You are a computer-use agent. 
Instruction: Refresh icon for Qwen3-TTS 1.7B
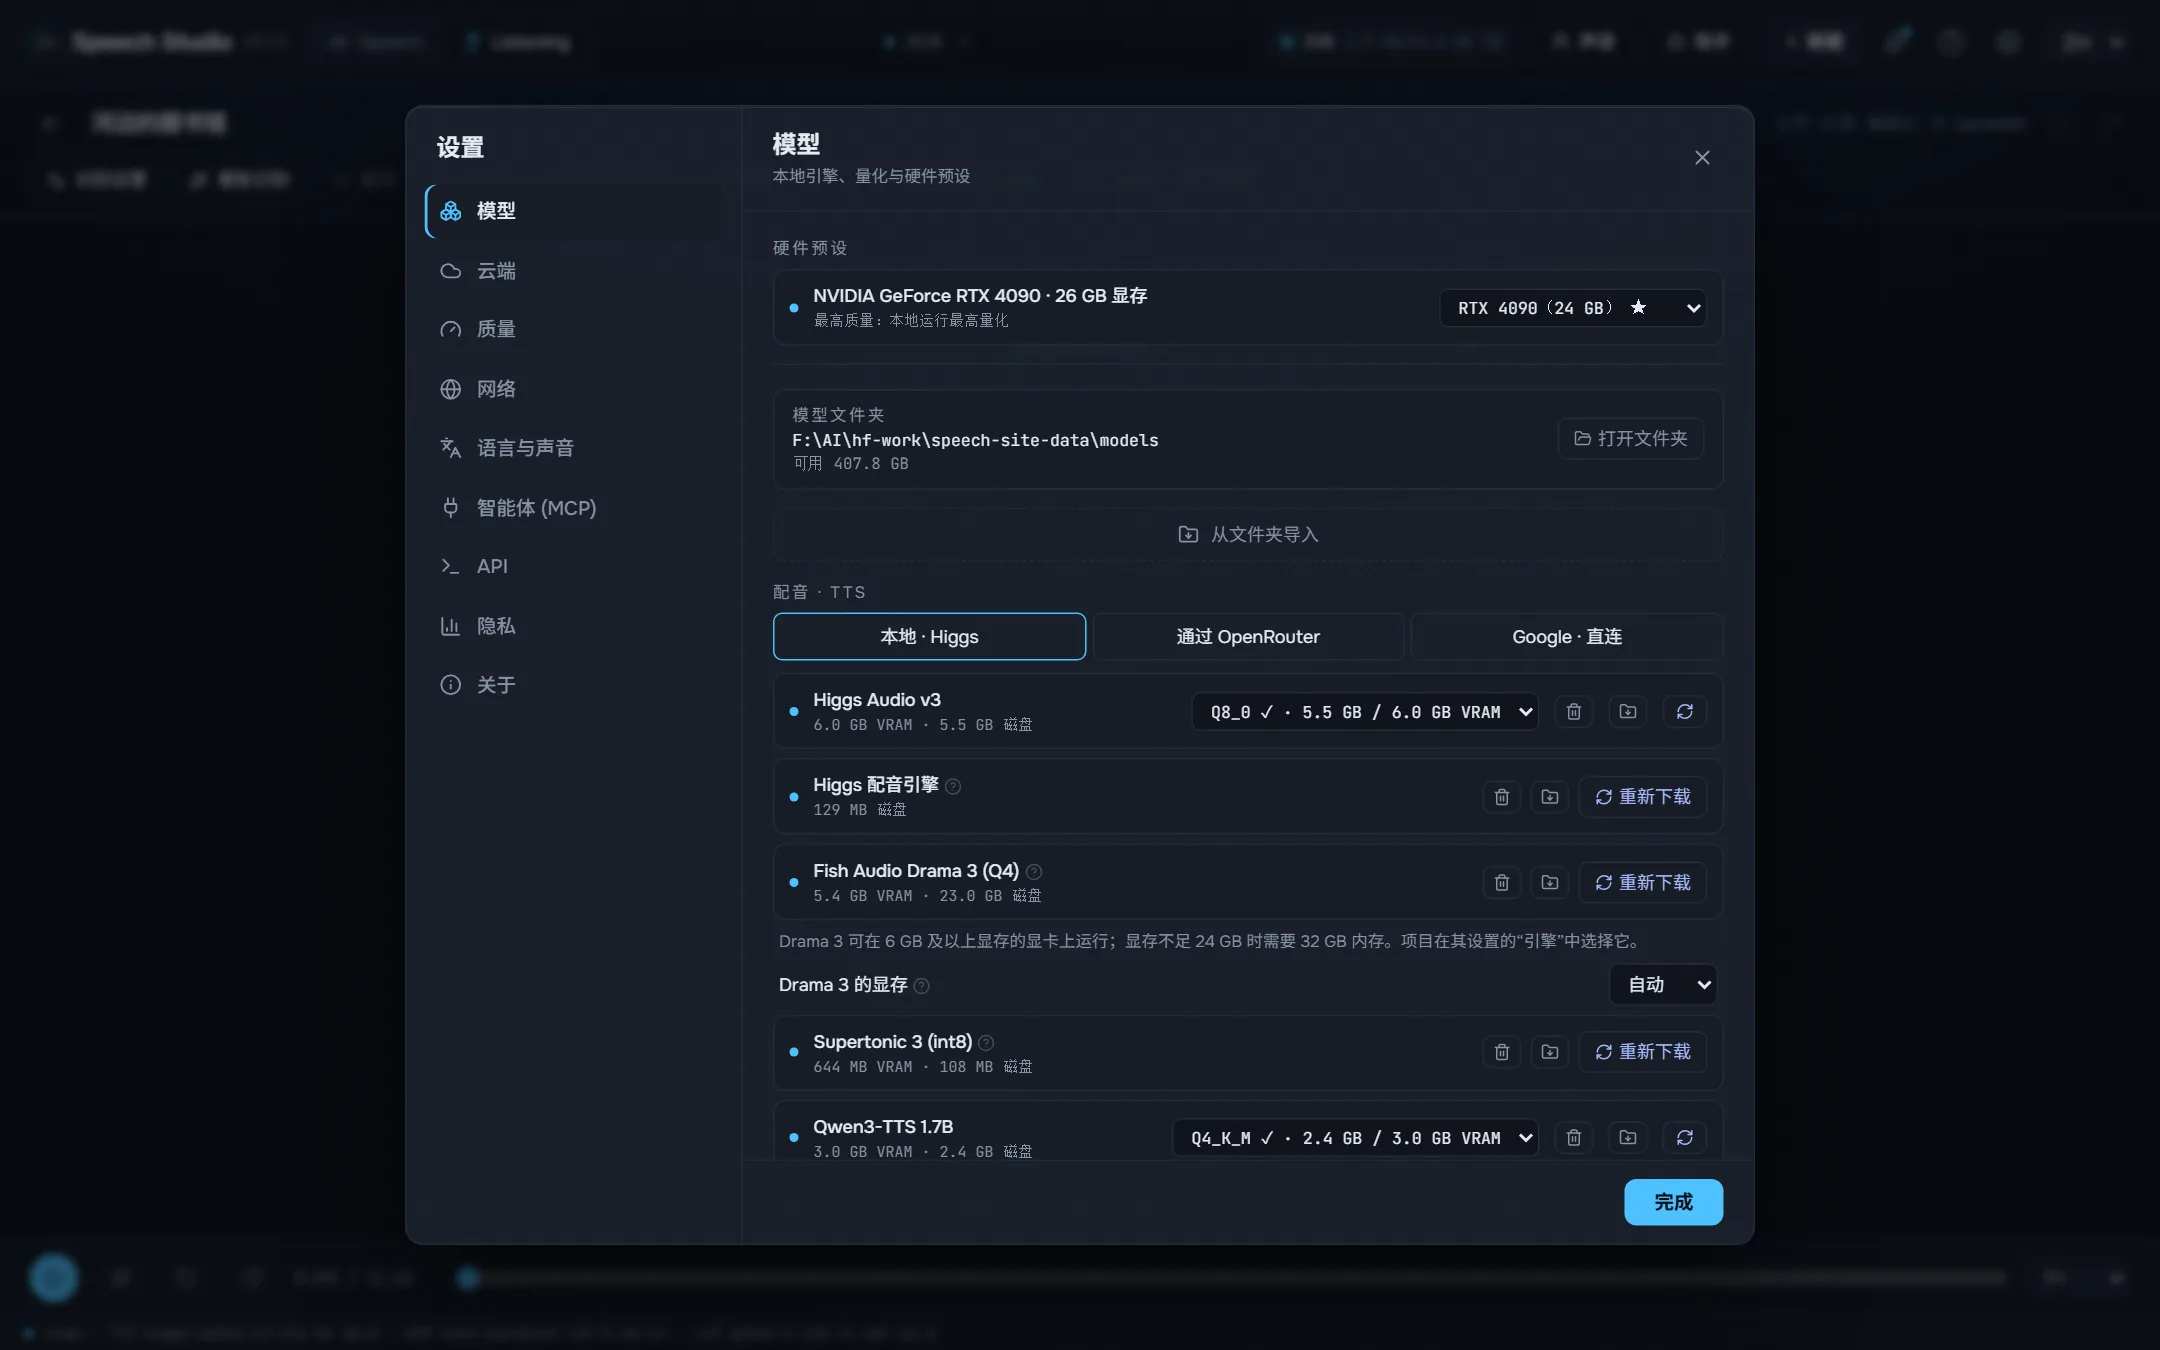(x=1685, y=1138)
